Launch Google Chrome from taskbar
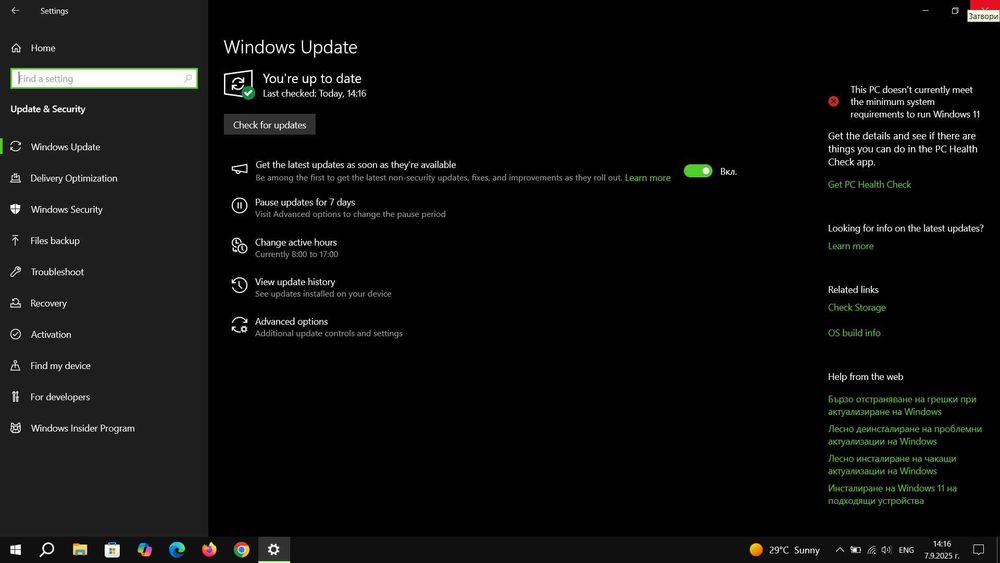1000x563 pixels. [x=242, y=550]
